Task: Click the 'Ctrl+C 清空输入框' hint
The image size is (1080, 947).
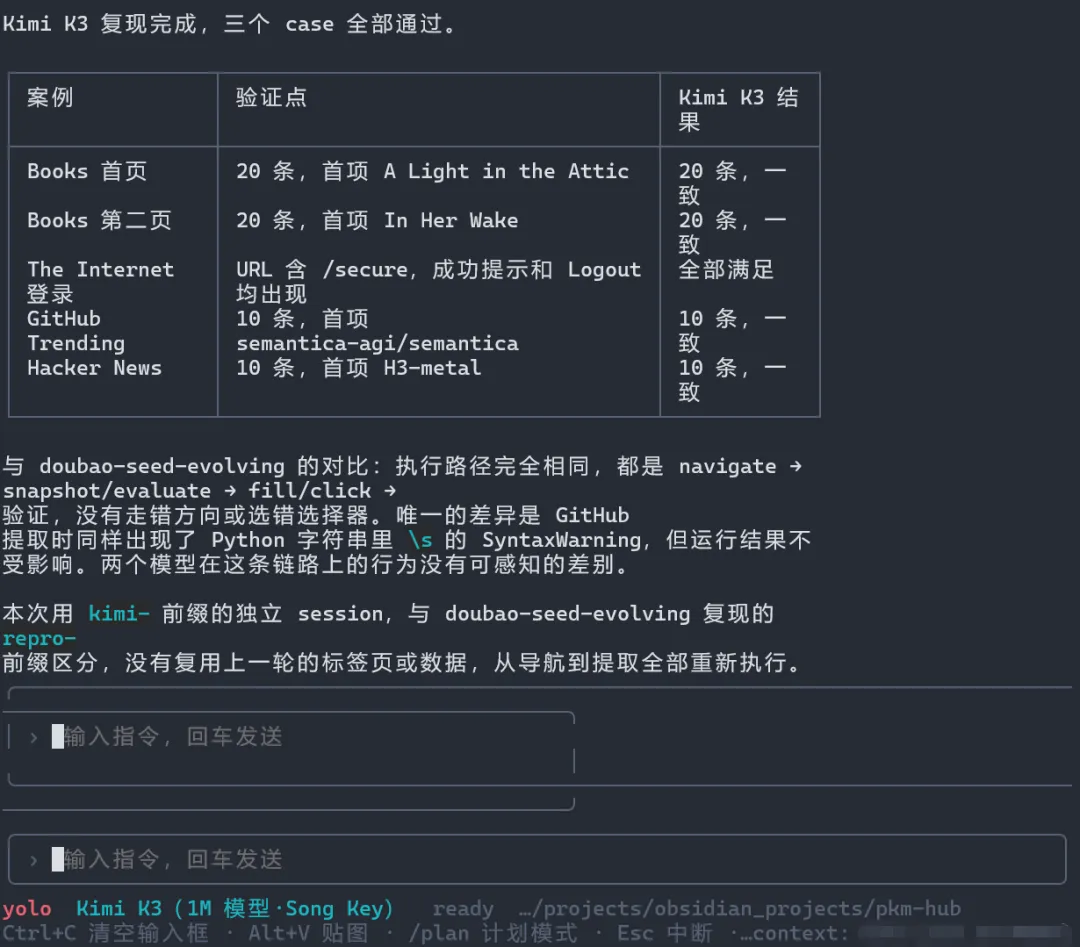Action: coord(105,933)
